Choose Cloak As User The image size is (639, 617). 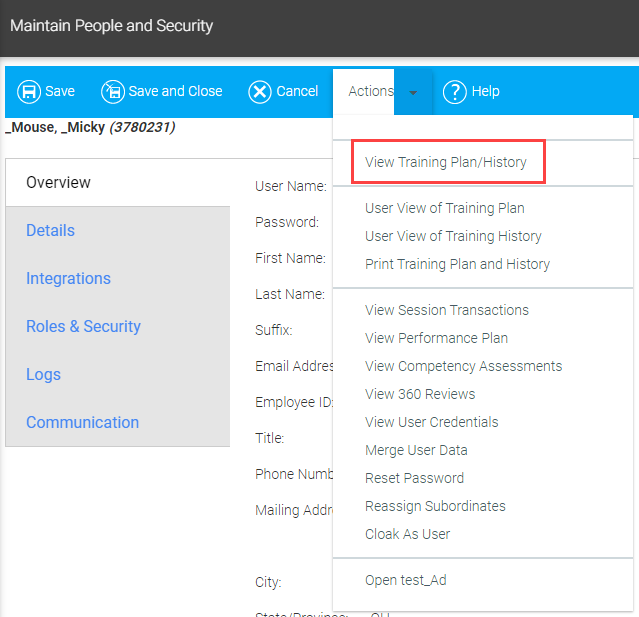408,534
